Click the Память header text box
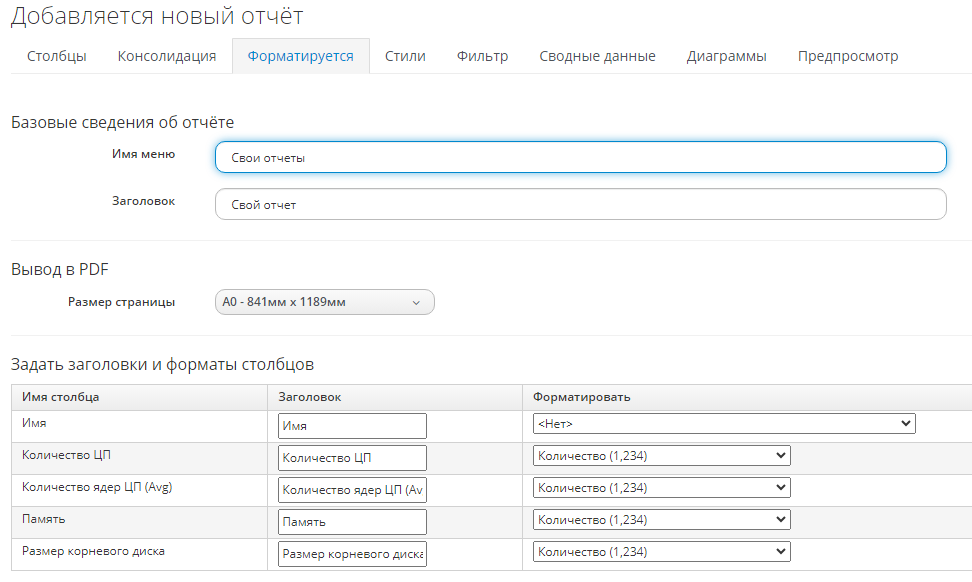 click(352, 522)
